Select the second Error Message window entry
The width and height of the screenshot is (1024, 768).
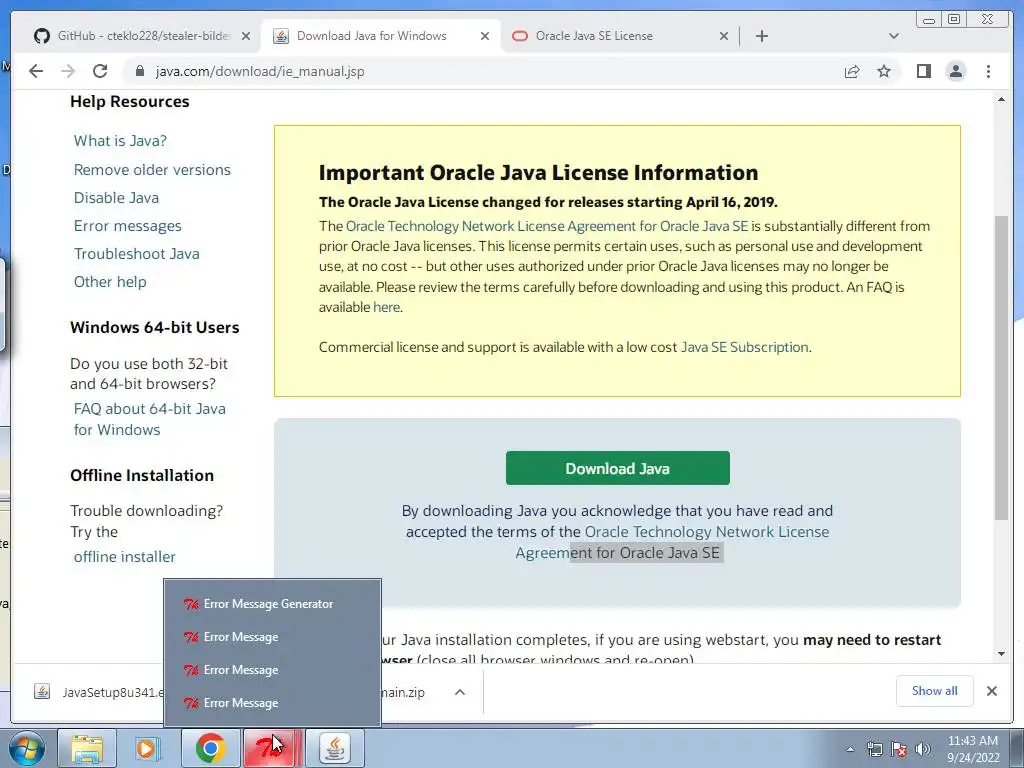(272, 669)
